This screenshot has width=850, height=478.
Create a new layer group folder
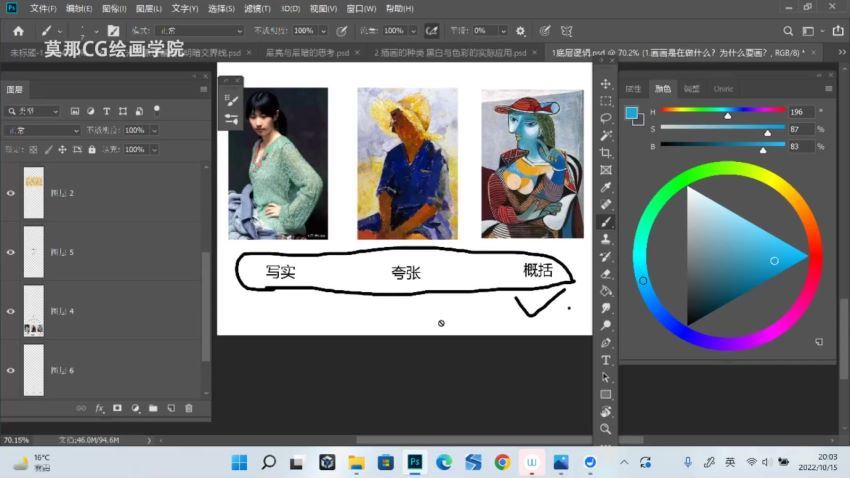tap(153, 408)
